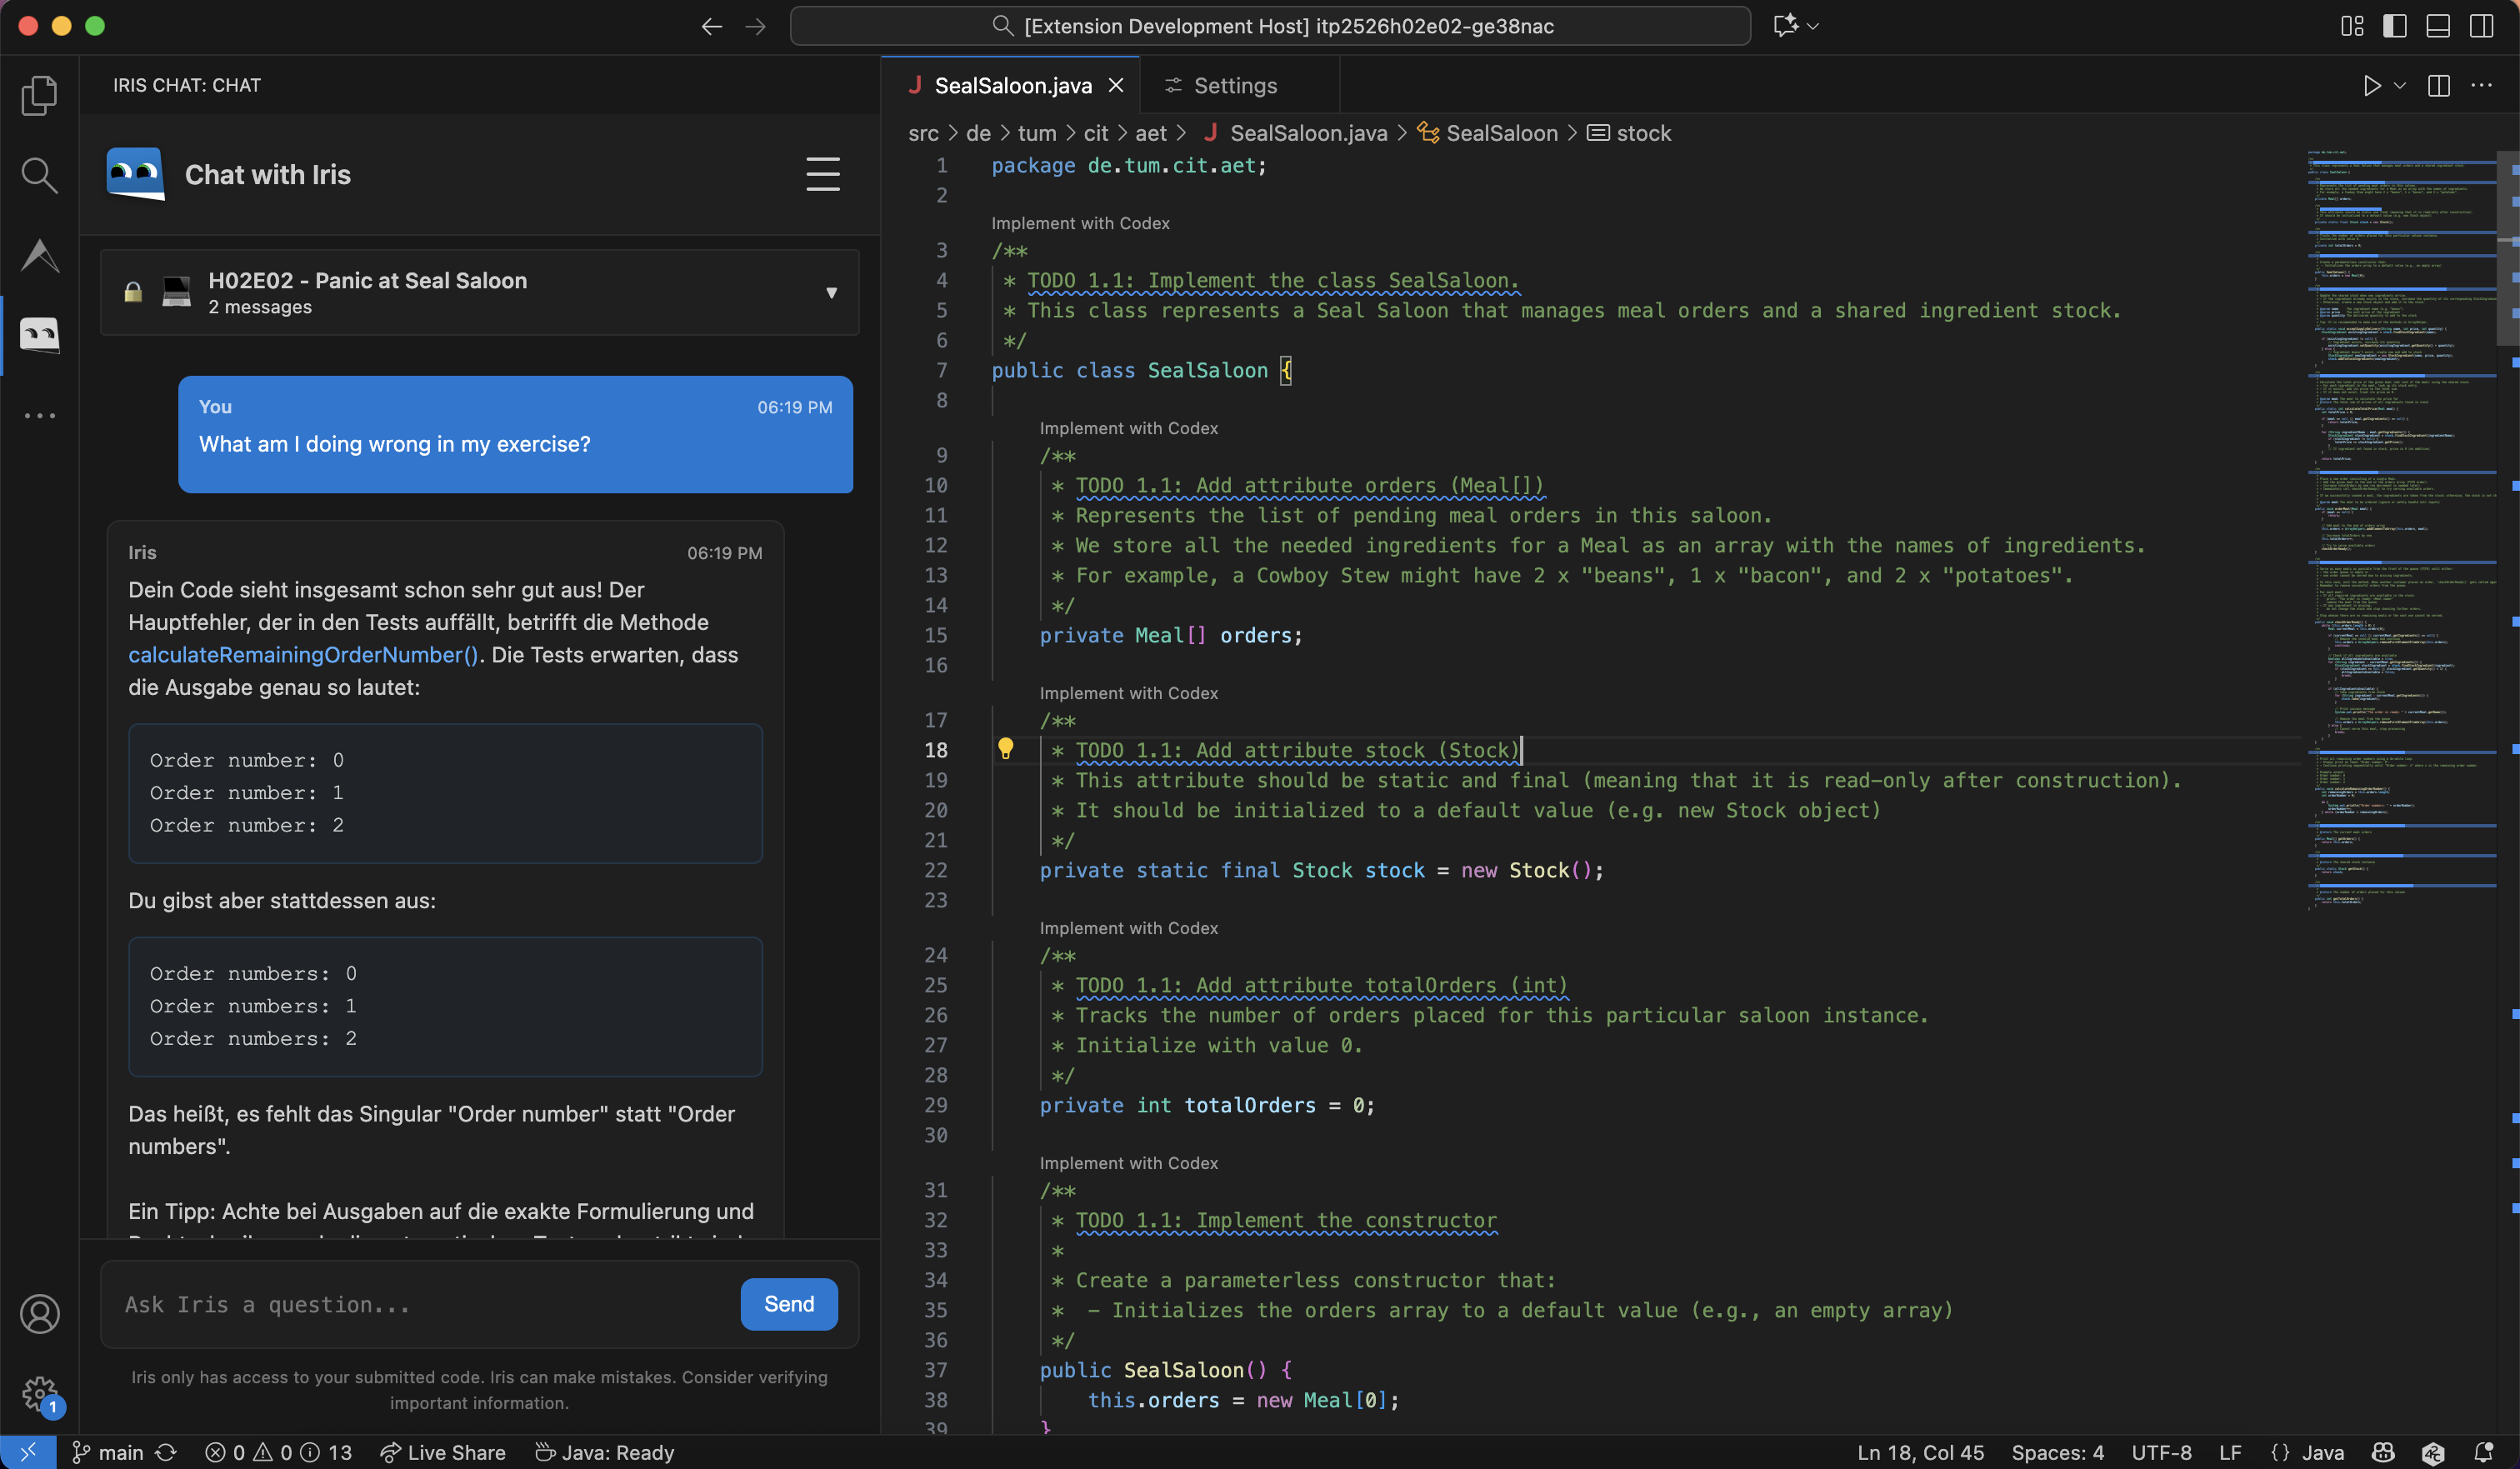Open the Explorer view in activity bar

point(39,95)
